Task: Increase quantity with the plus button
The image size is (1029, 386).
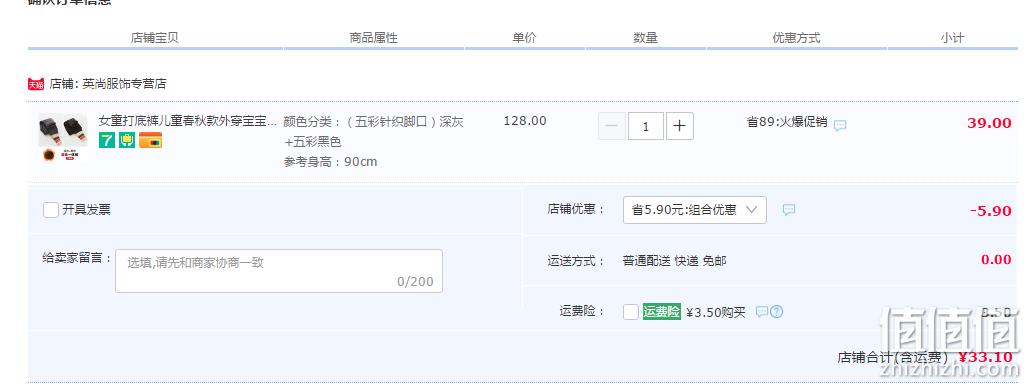Action: pos(680,126)
